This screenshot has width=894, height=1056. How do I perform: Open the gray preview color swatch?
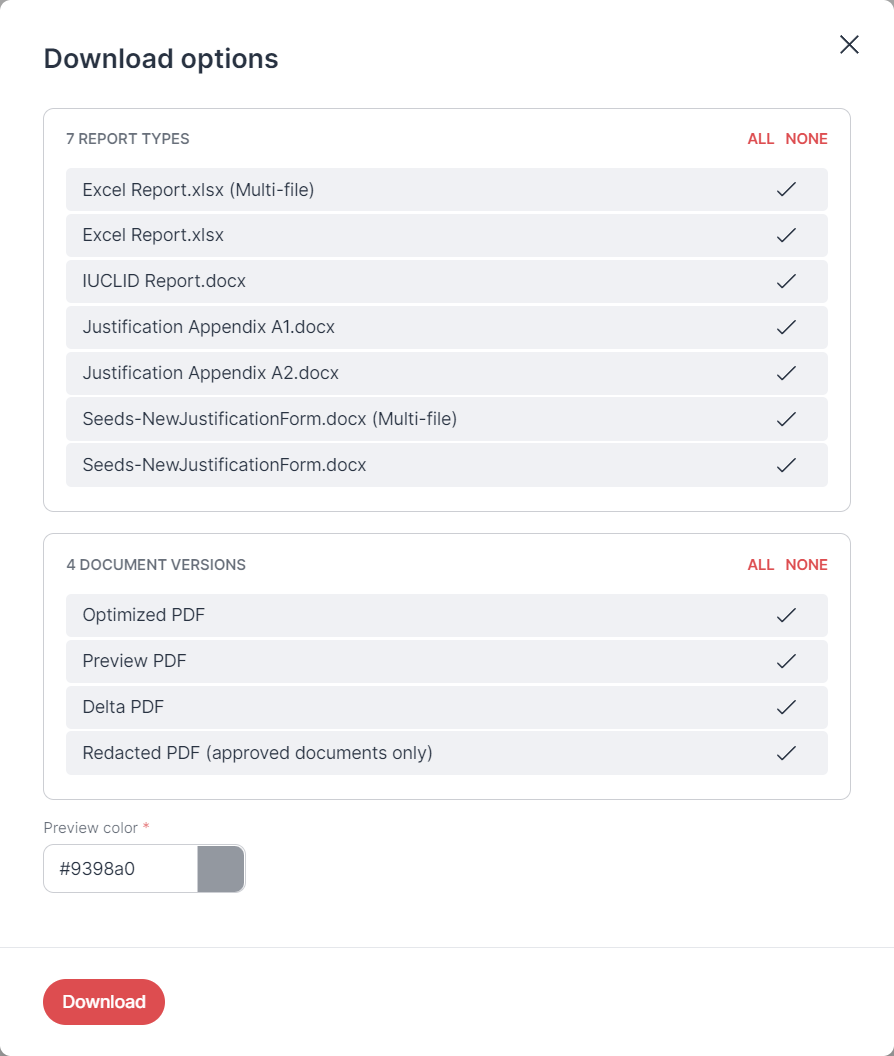[x=220, y=869]
